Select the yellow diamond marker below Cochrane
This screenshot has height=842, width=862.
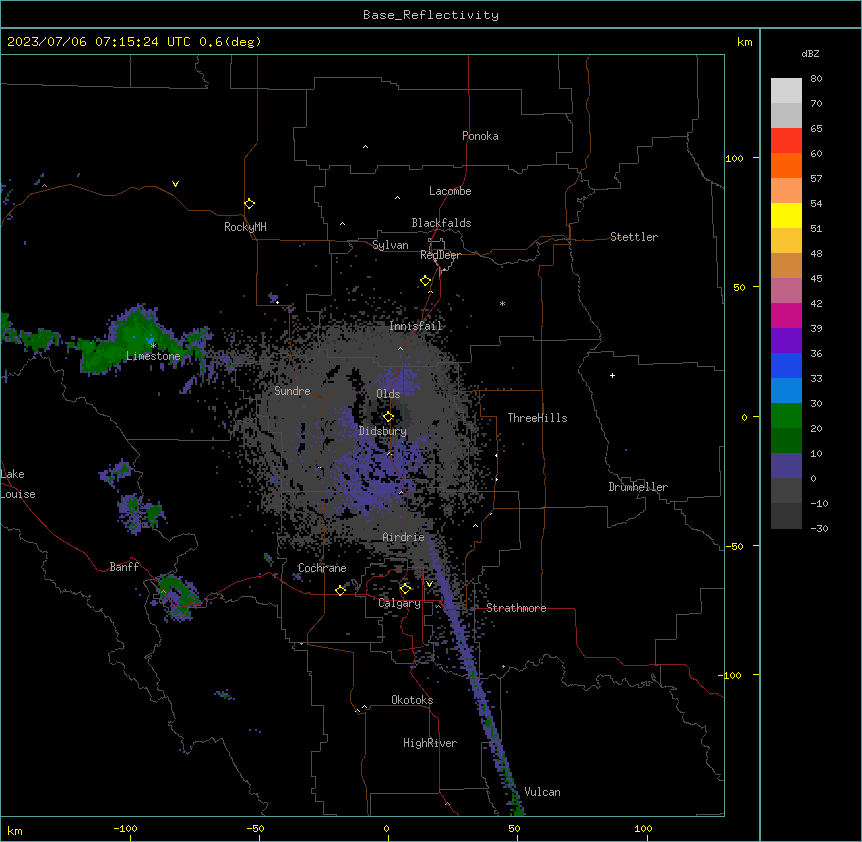(340, 590)
